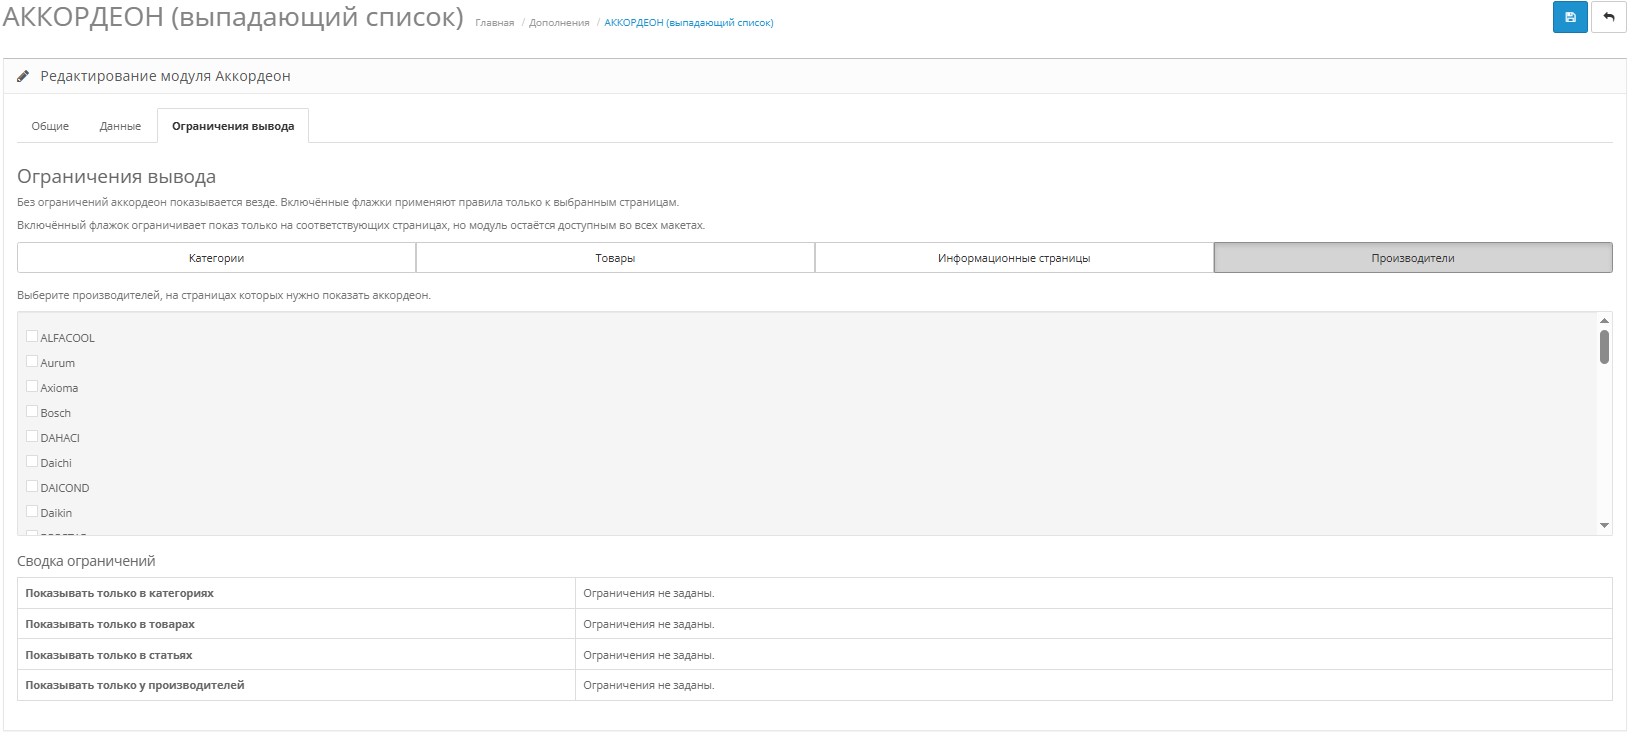Screen dimensions: 1633x743
Task: Select the Производители section button
Action: pos(1412,258)
